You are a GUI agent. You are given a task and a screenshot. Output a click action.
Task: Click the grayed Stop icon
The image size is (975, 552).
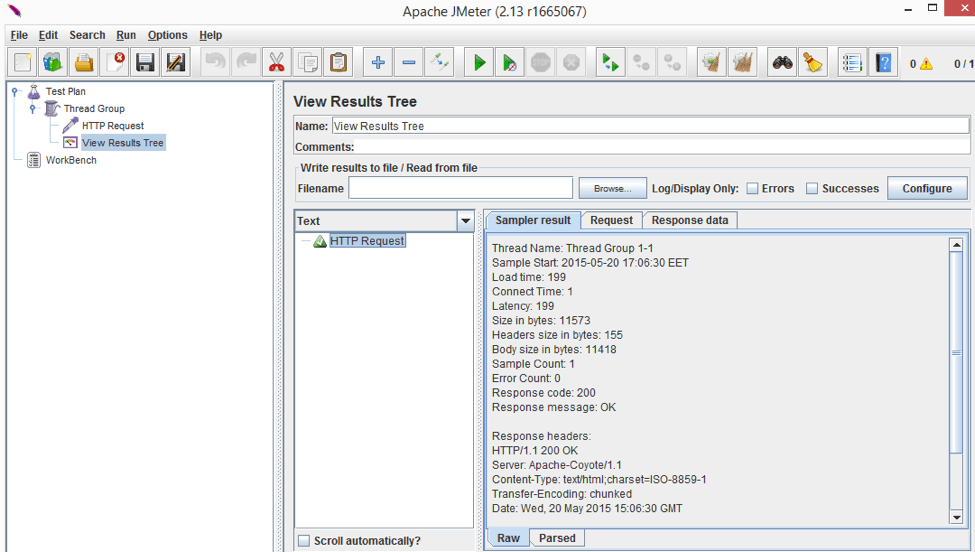click(x=540, y=62)
